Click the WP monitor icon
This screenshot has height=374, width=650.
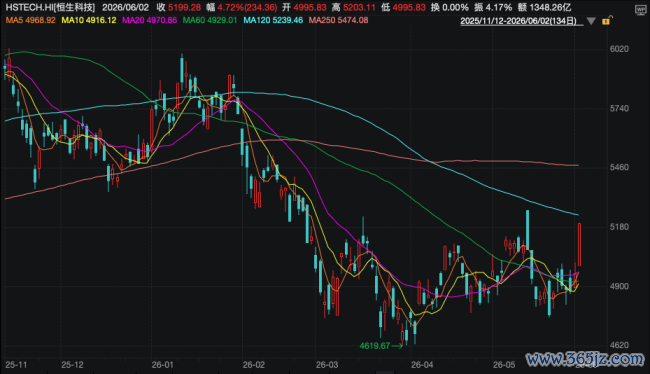tap(640, 9)
